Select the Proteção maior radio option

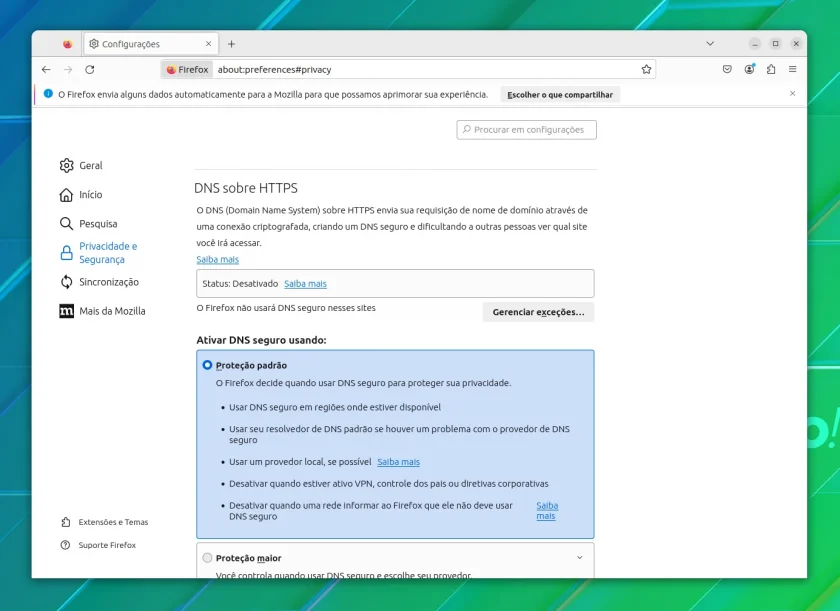tap(207, 558)
